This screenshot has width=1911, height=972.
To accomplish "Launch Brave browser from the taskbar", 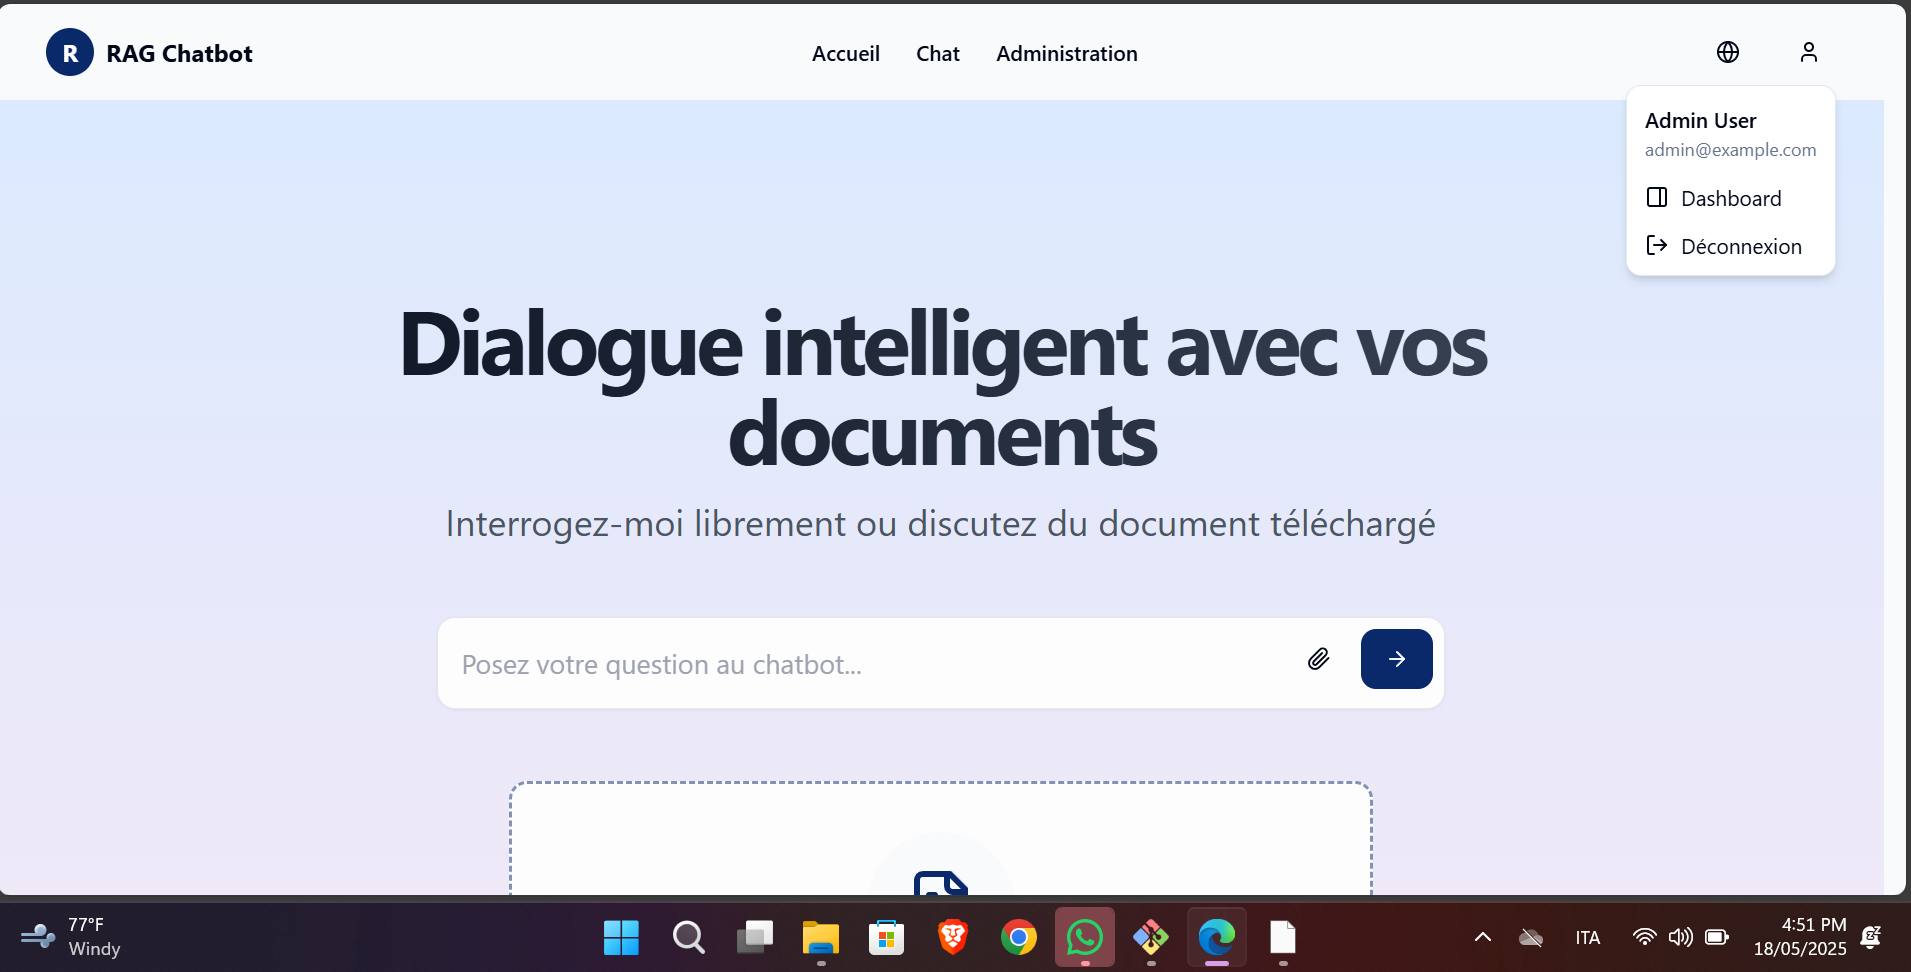I will pyautogui.click(x=952, y=938).
